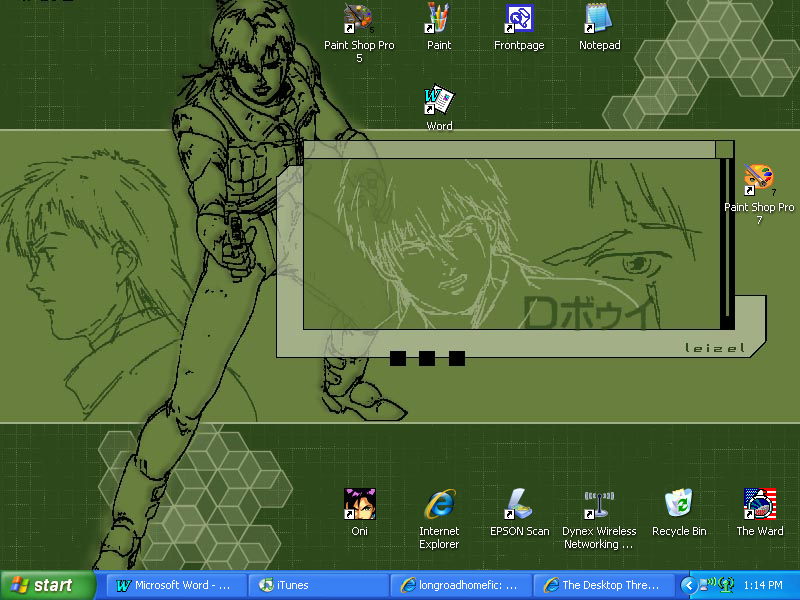Select the Recycle Bin icon
This screenshot has height=600, width=800.
[x=679, y=512]
